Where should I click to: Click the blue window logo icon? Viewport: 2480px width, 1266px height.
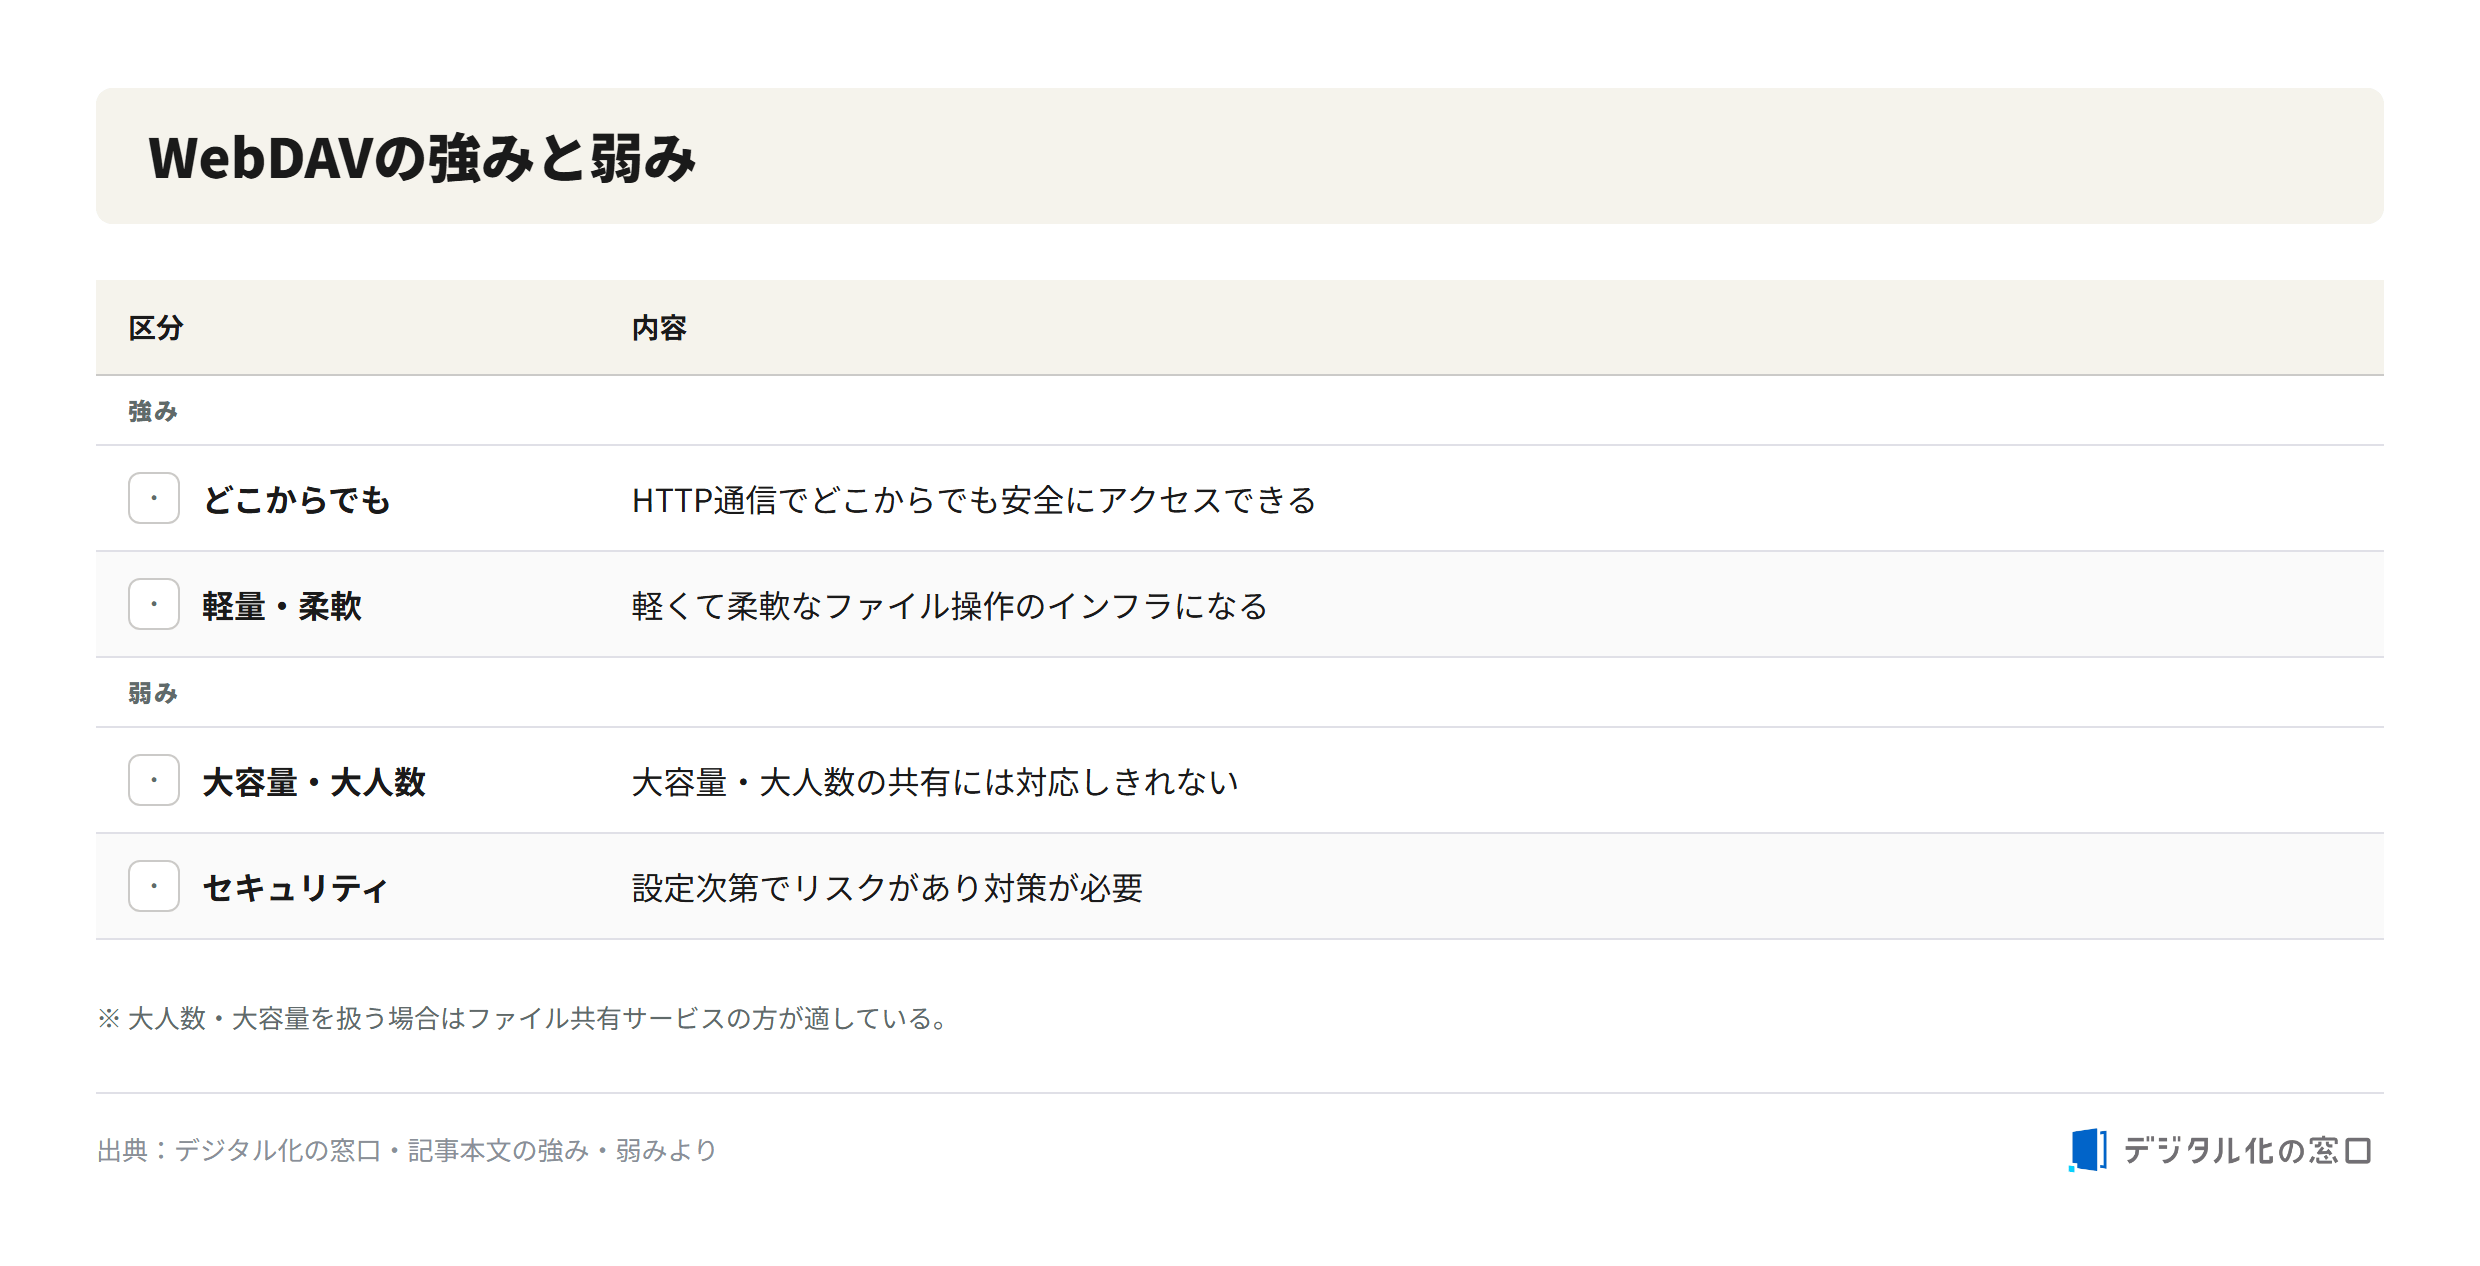click(x=2088, y=1150)
